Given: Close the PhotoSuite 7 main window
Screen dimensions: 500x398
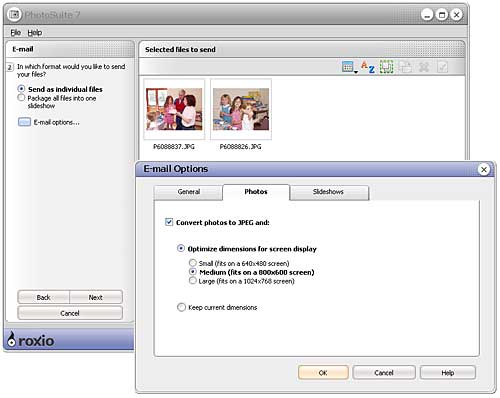Looking at the screenshot, I should [x=457, y=15].
